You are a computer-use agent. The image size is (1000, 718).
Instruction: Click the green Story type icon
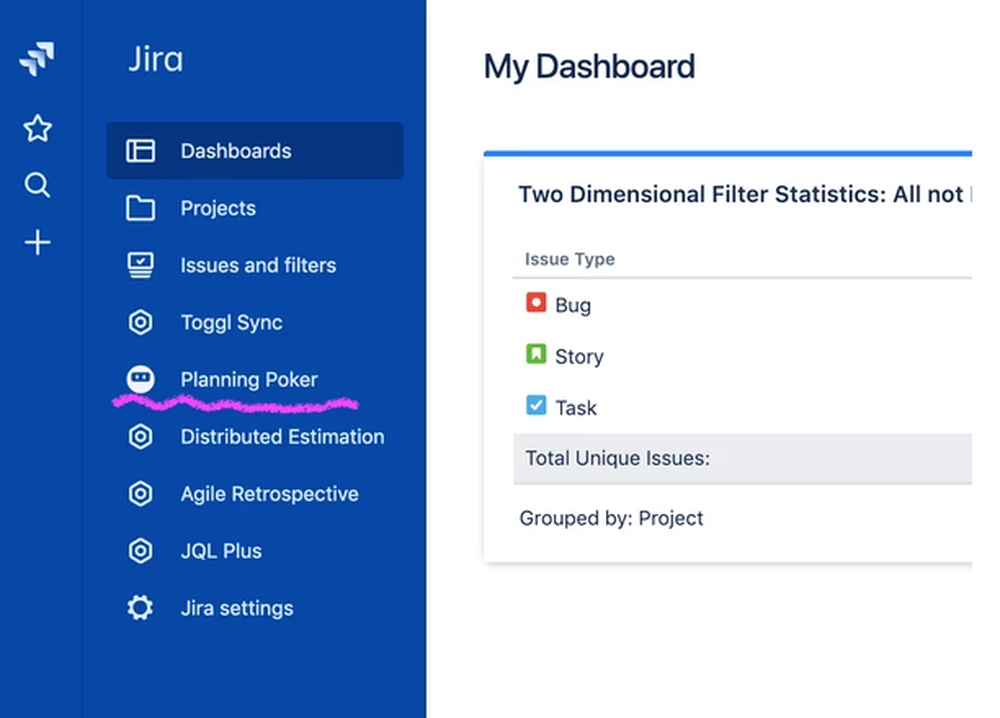click(x=536, y=353)
